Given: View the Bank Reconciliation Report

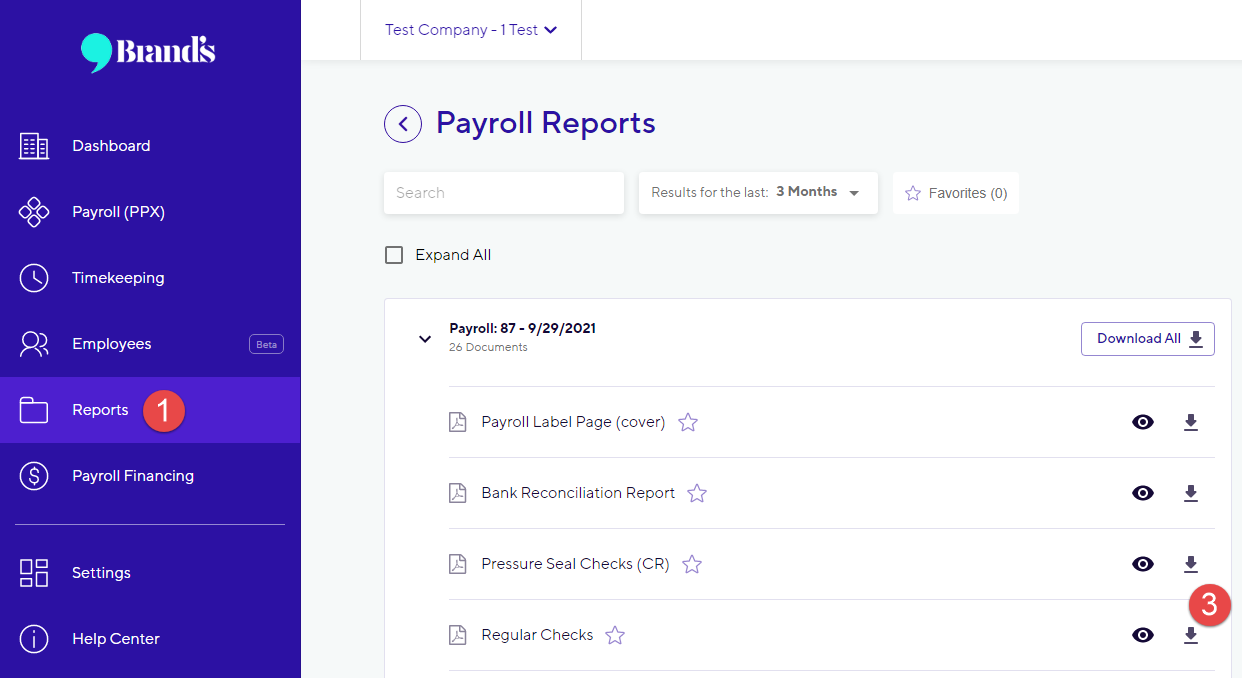Looking at the screenshot, I should tap(1143, 493).
